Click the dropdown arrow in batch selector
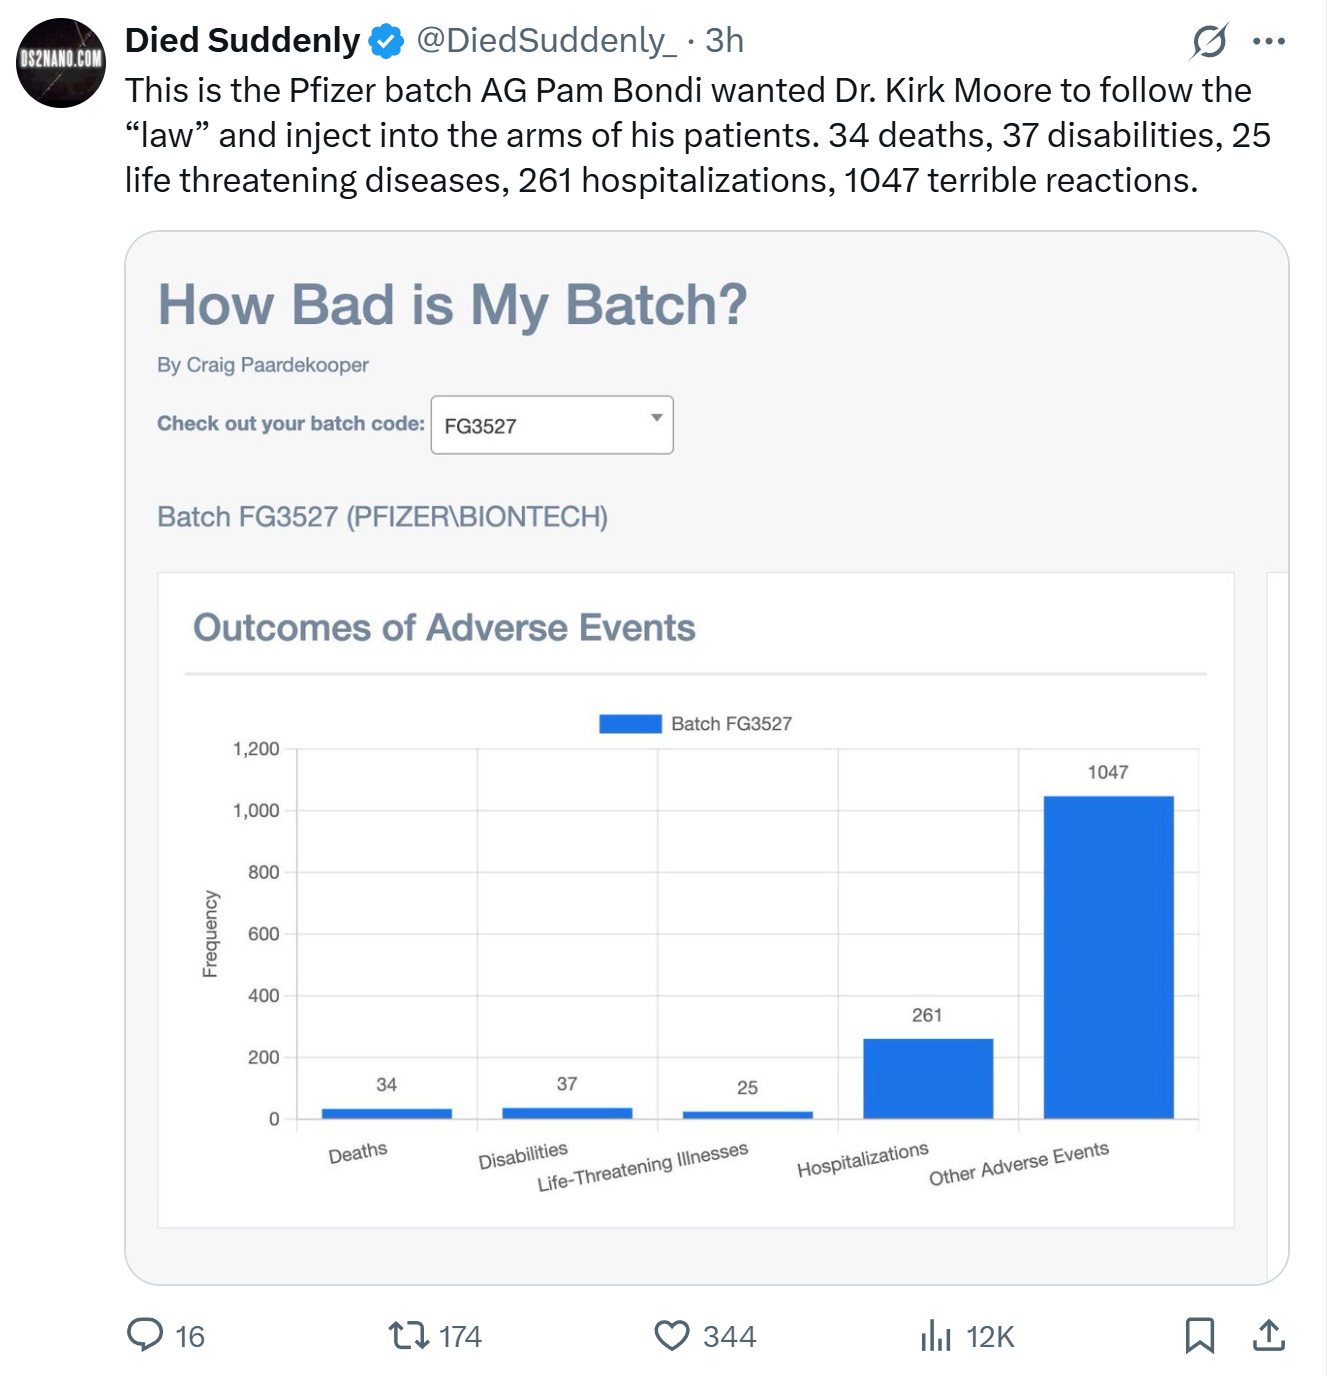The image size is (1327, 1376). point(657,417)
